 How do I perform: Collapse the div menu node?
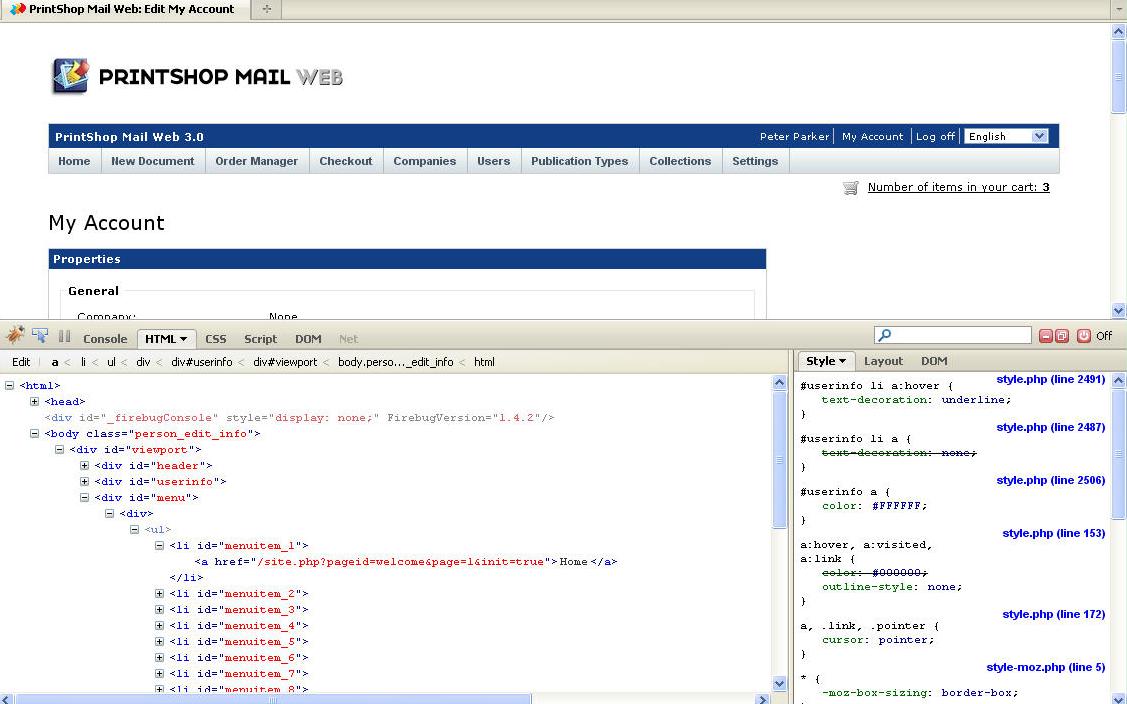(85, 497)
